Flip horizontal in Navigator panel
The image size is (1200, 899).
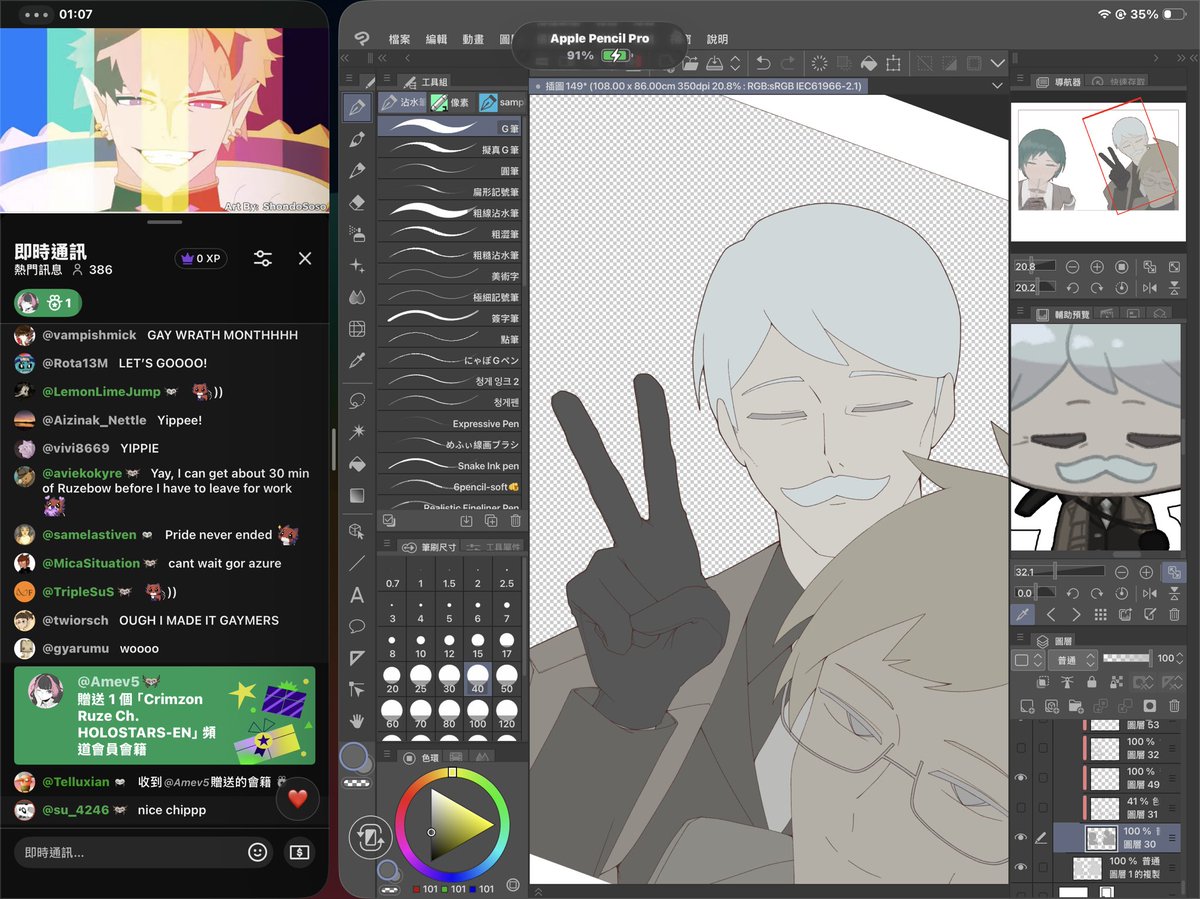pos(1149,288)
